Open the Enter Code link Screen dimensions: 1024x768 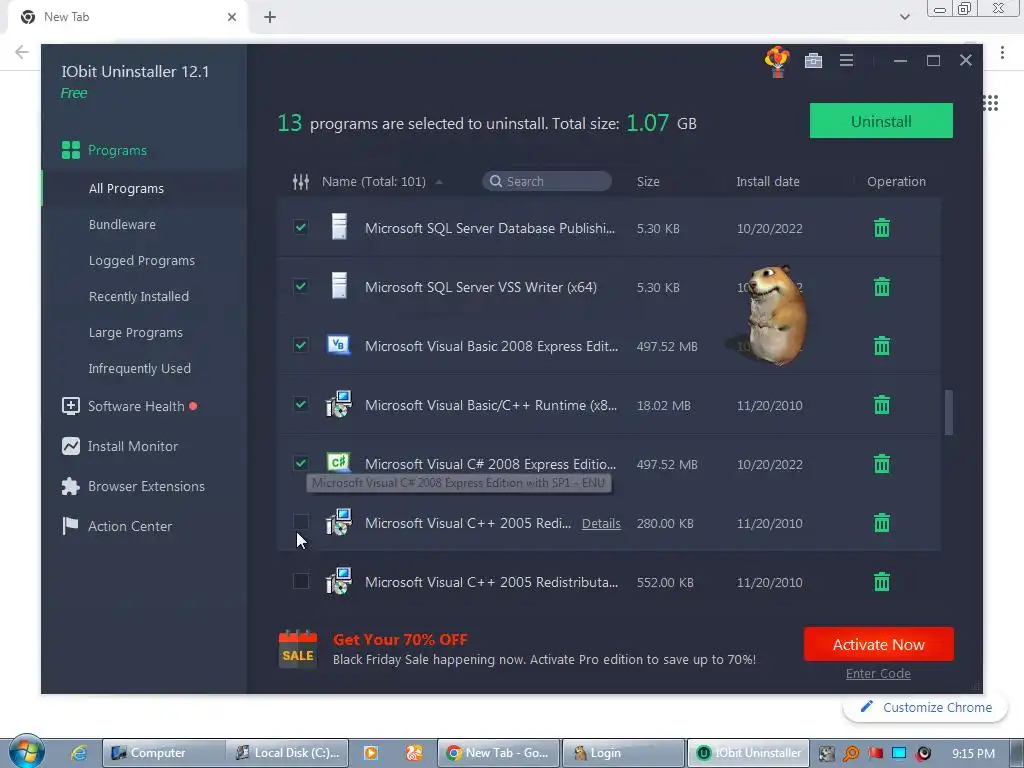click(x=878, y=673)
